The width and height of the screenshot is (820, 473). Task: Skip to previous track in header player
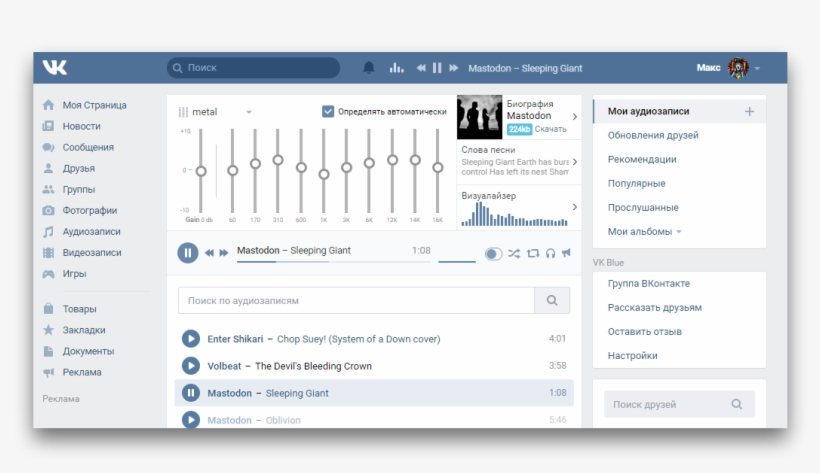[x=421, y=67]
